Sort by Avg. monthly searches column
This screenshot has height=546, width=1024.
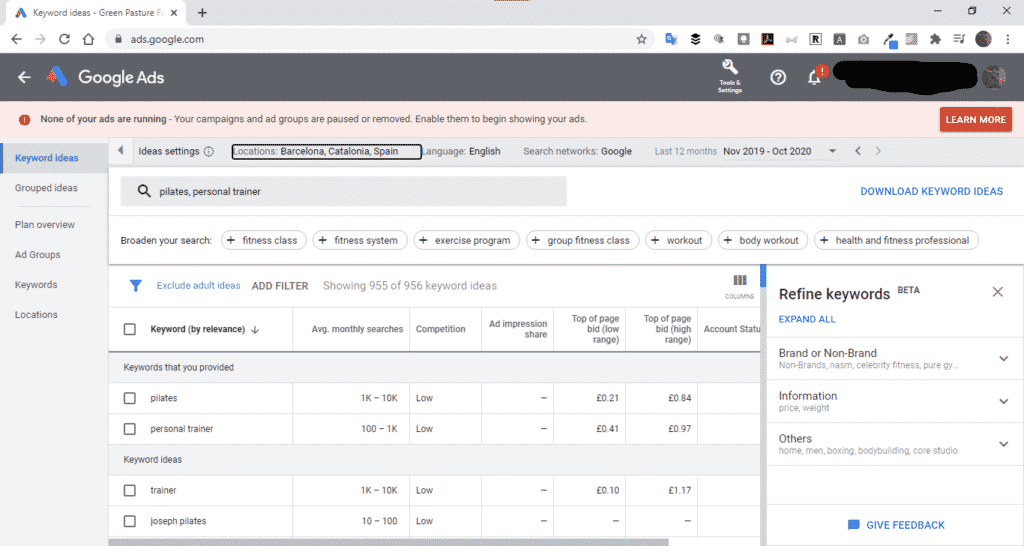357,329
